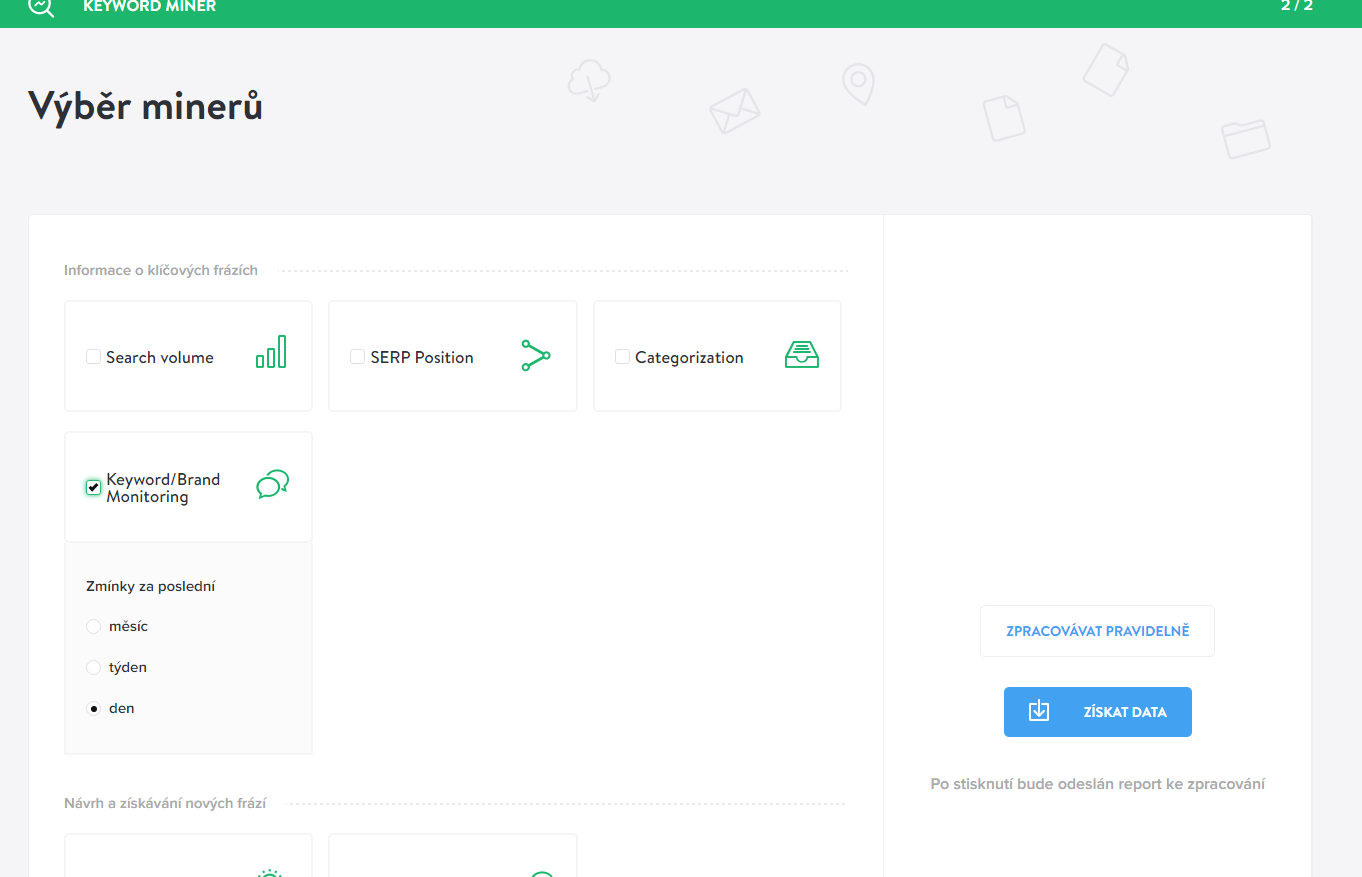Check the Categorization checkbox
The width and height of the screenshot is (1362, 877).
622,356
